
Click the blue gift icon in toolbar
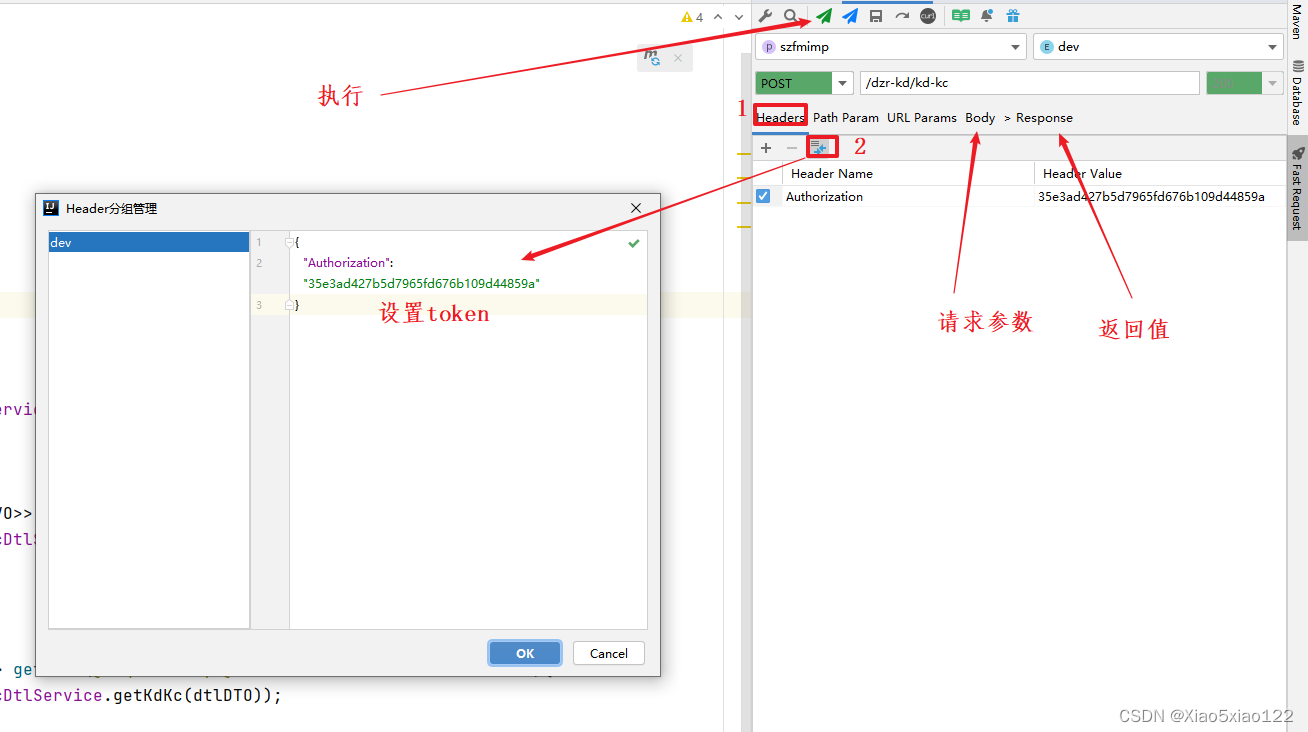click(1013, 16)
